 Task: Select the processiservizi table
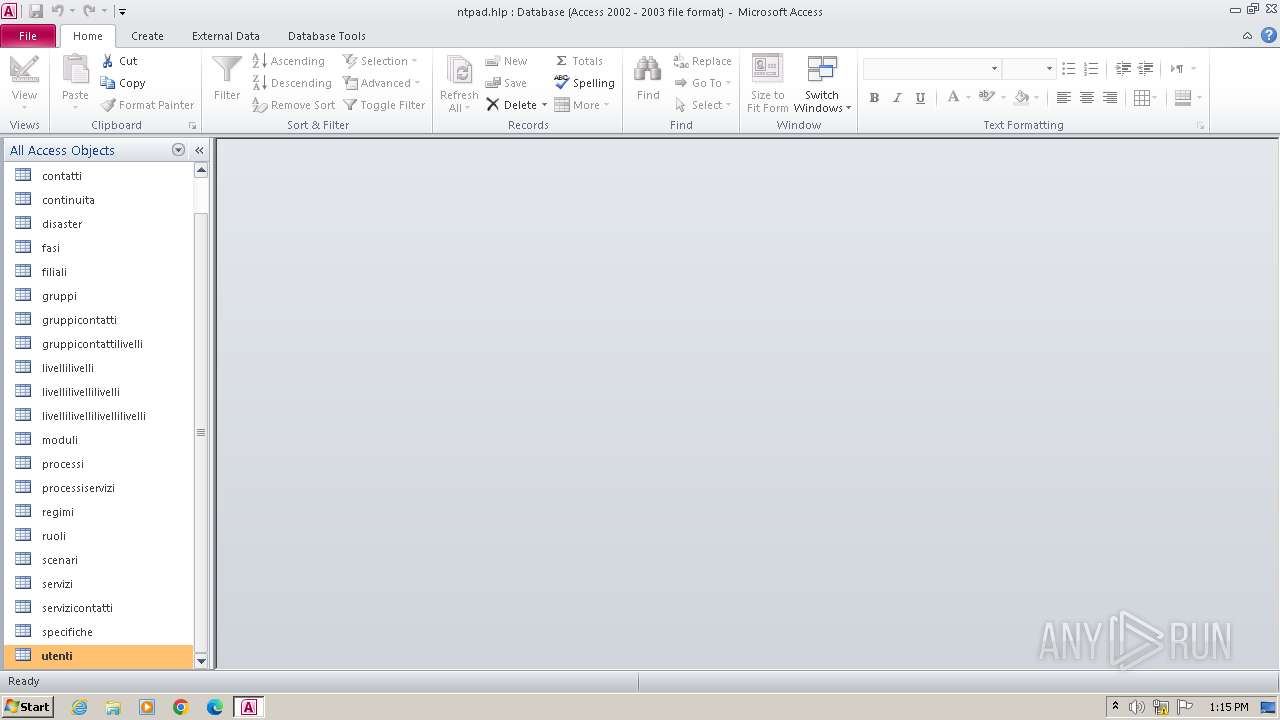[x=98, y=488]
